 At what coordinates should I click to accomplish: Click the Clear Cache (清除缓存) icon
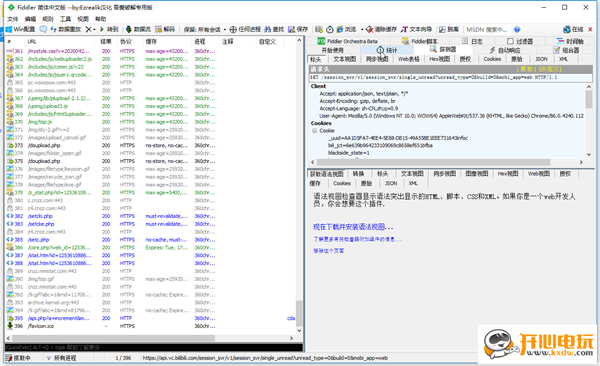pyautogui.click(x=369, y=29)
